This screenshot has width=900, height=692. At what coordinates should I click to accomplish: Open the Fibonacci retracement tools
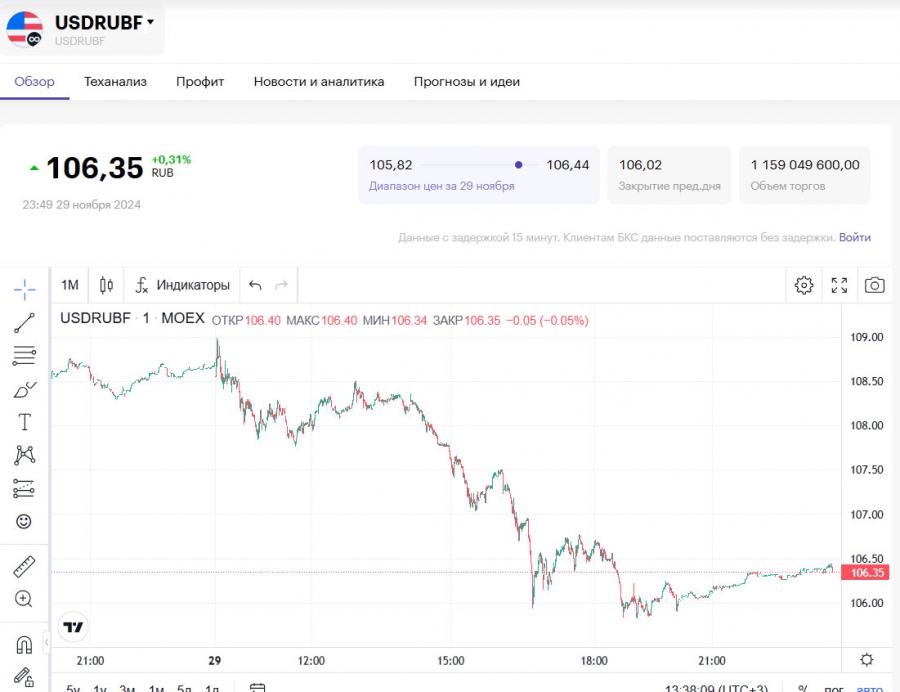click(25, 355)
